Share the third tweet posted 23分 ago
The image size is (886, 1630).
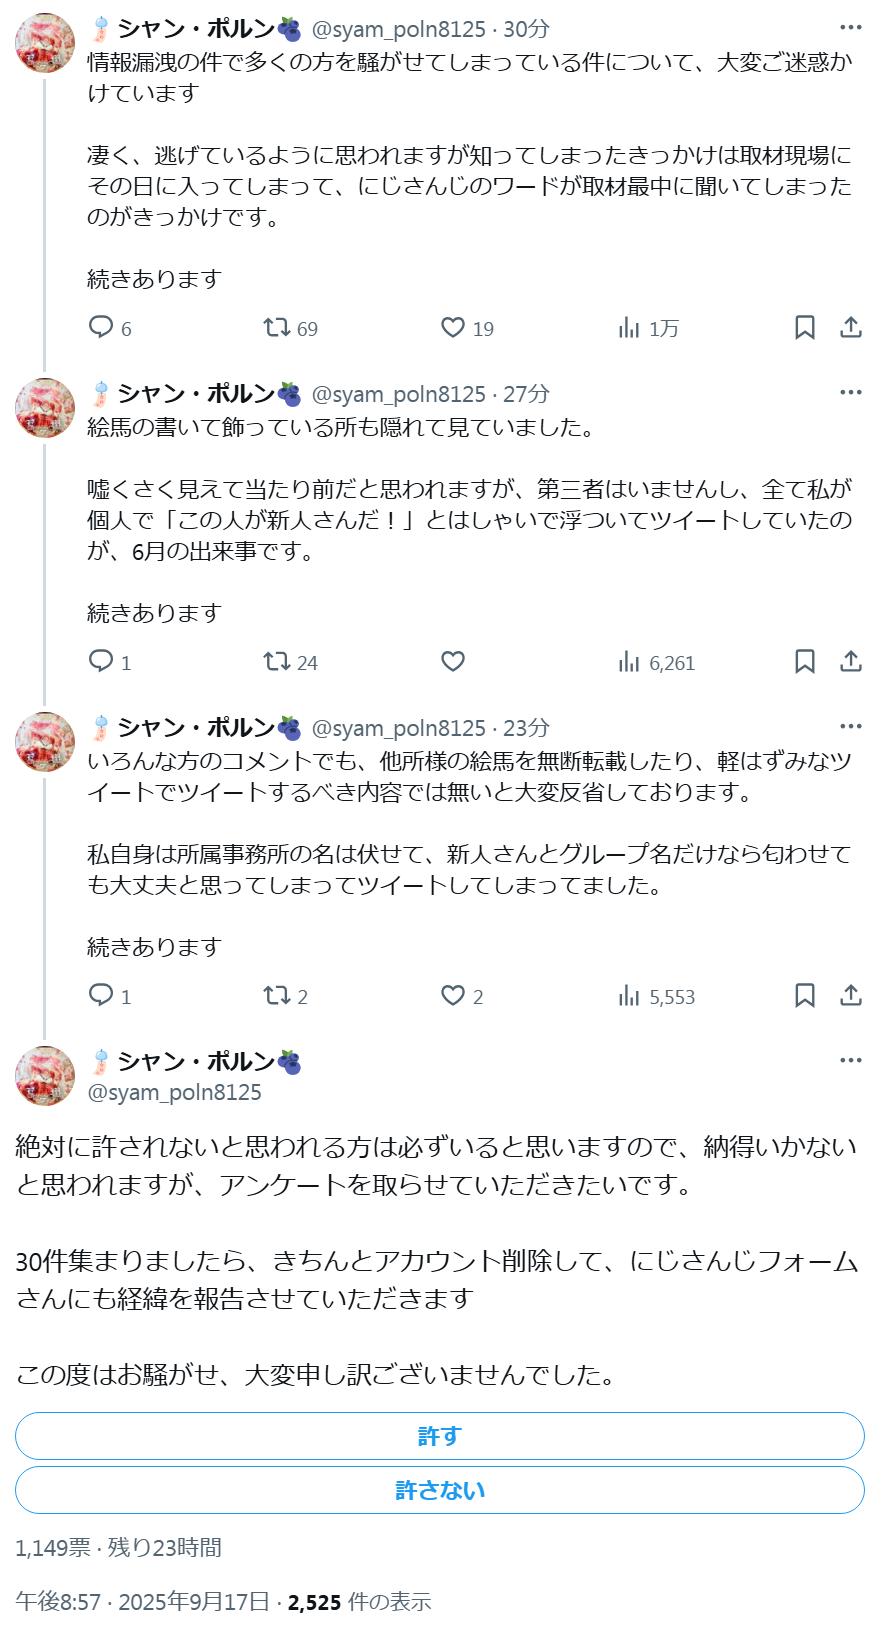[x=851, y=996]
